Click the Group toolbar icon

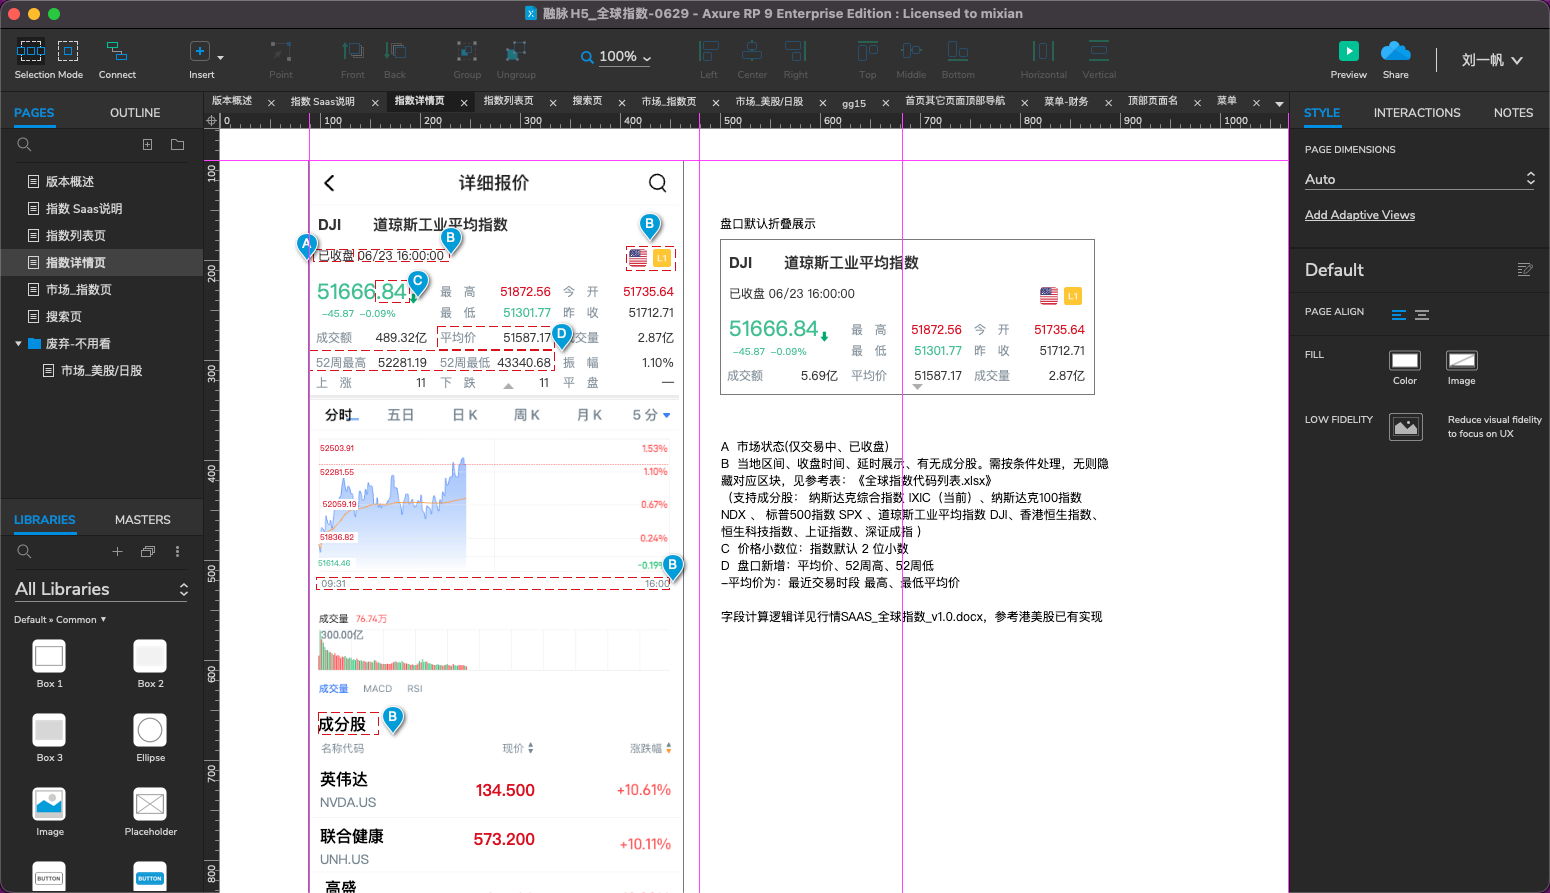pyautogui.click(x=467, y=51)
